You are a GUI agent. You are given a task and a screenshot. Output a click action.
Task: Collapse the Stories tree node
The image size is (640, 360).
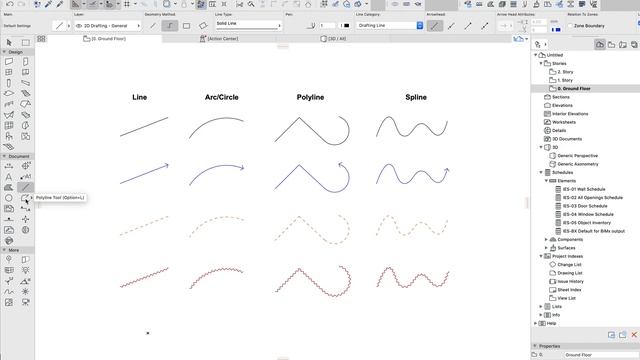[x=541, y=63]
